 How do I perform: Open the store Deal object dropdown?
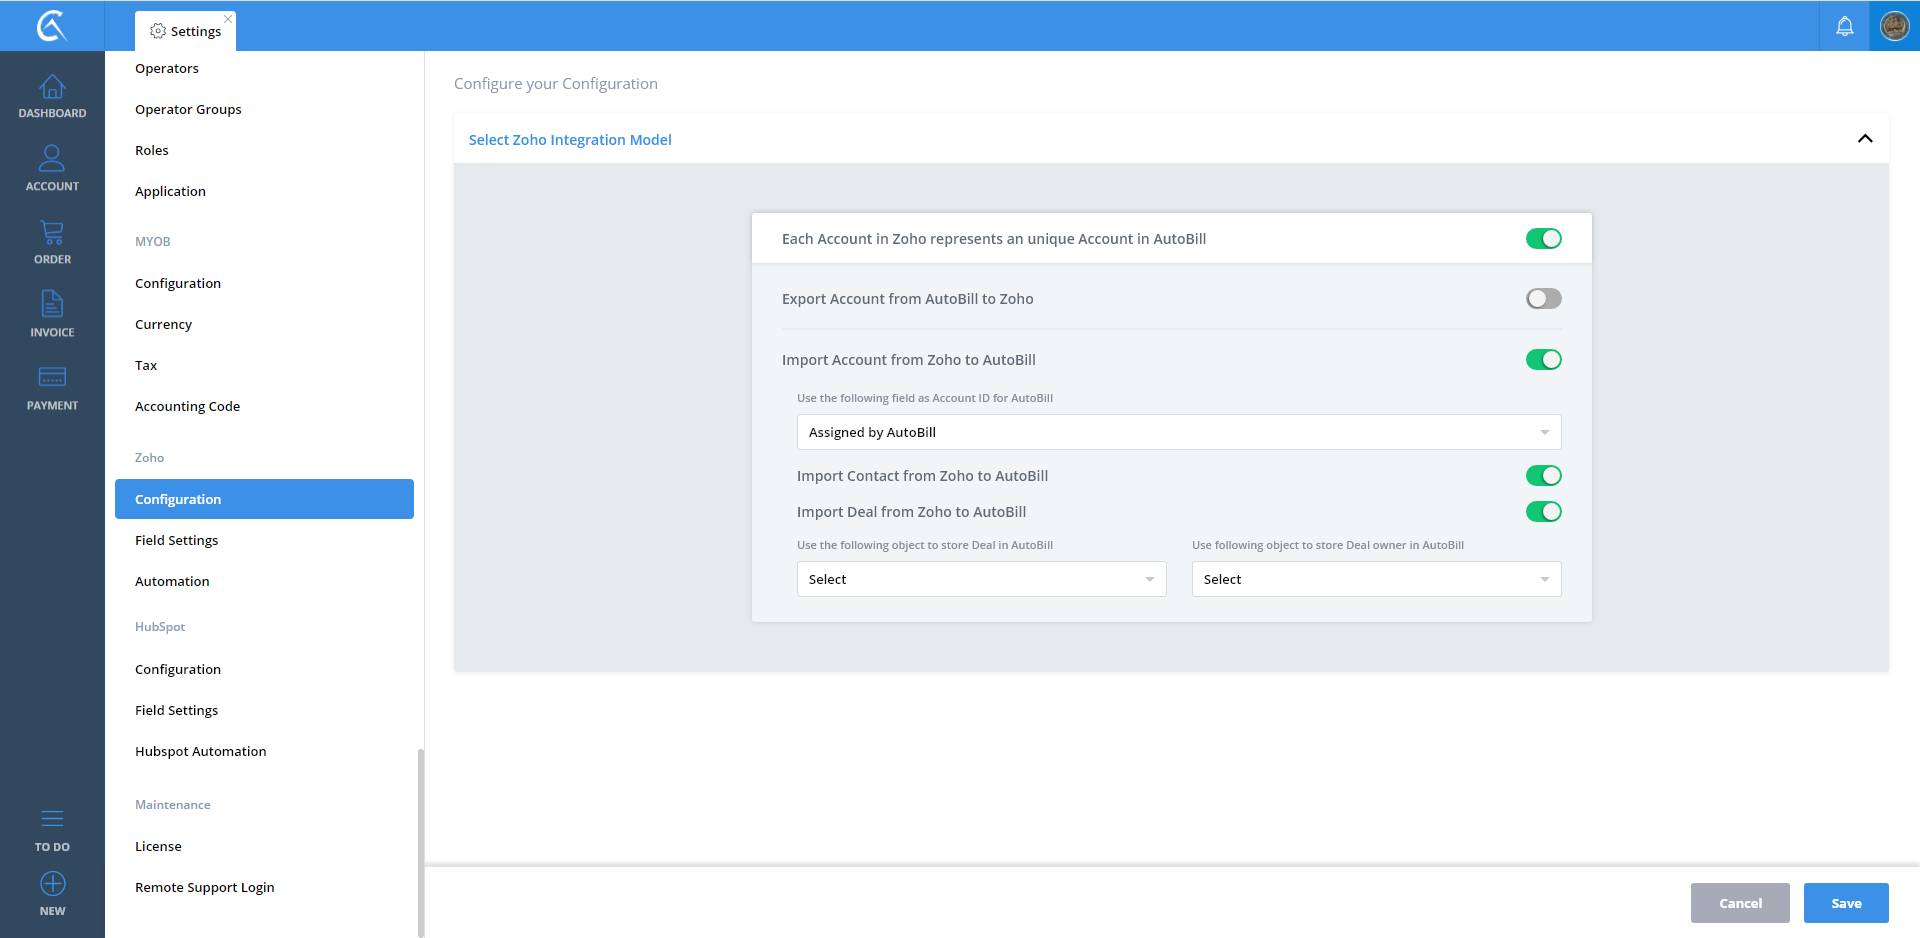pos(981,579)
